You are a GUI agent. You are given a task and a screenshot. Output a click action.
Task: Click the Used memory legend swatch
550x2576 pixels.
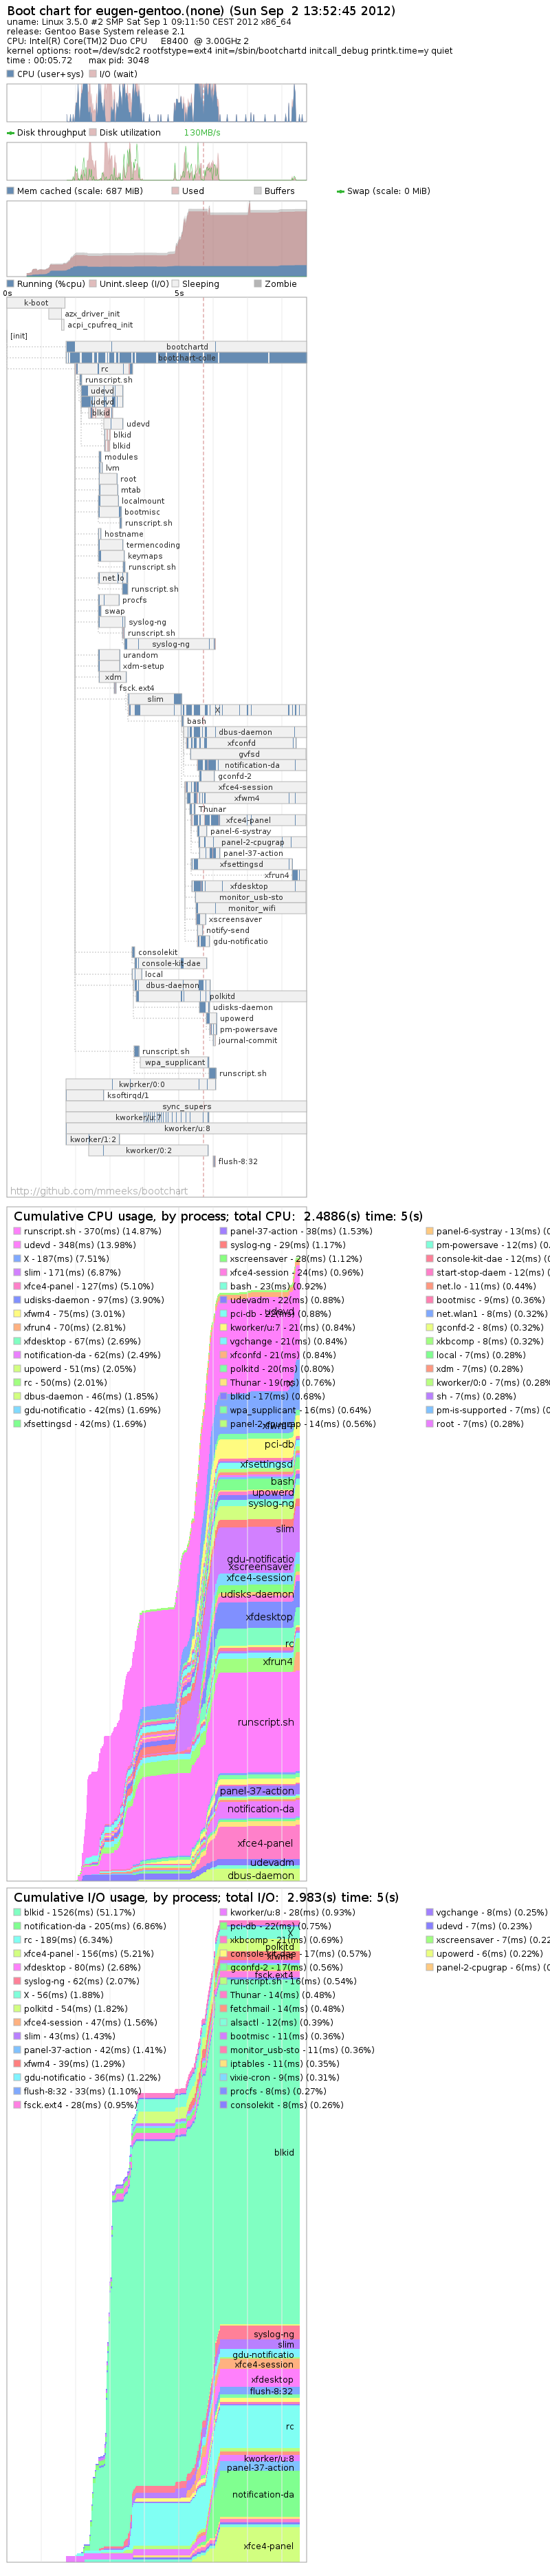pos(175,190)
